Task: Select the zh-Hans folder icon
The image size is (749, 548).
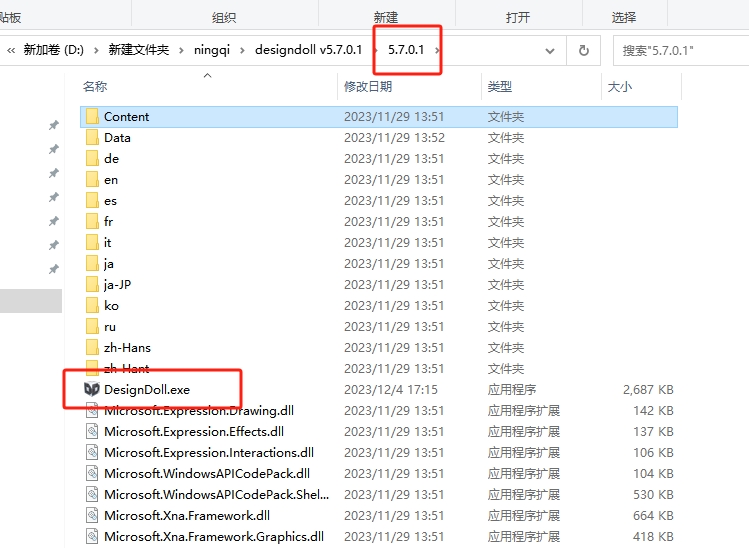Action: tap(92, 348)
